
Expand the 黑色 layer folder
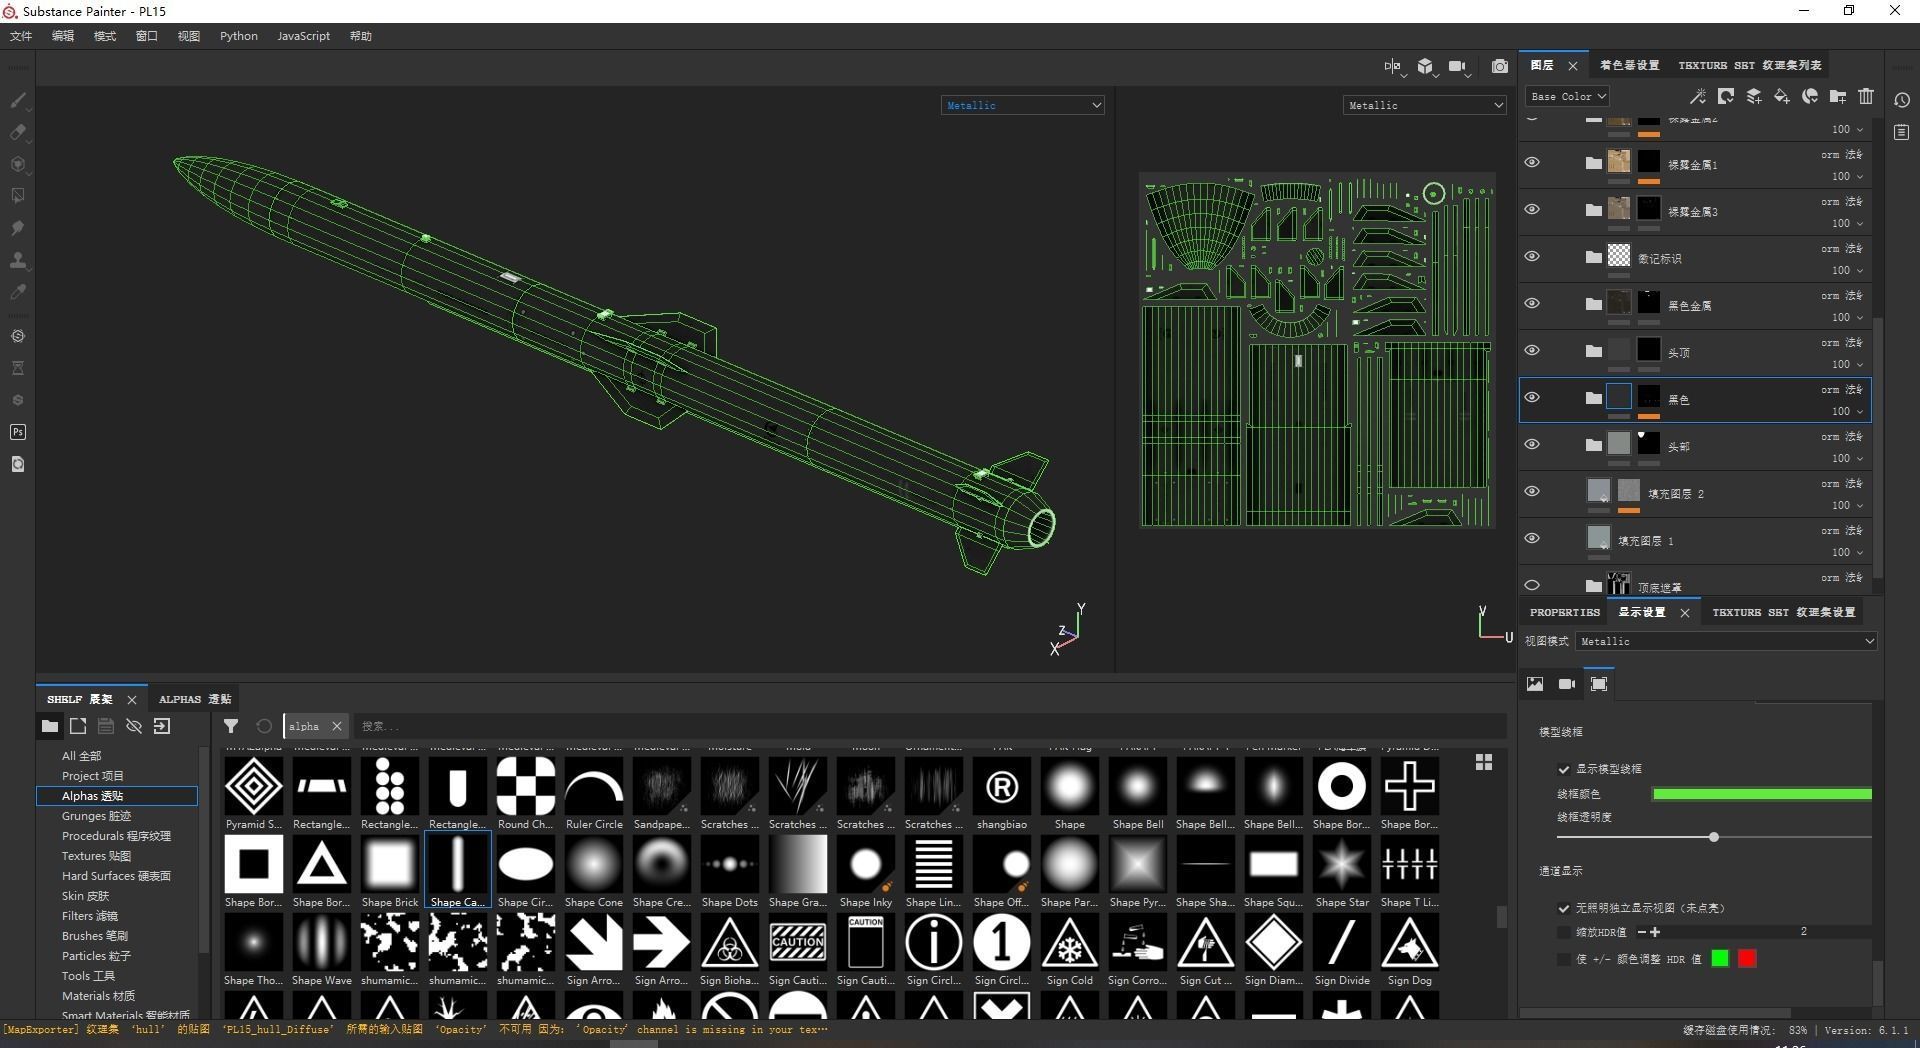click(1593, 398)
